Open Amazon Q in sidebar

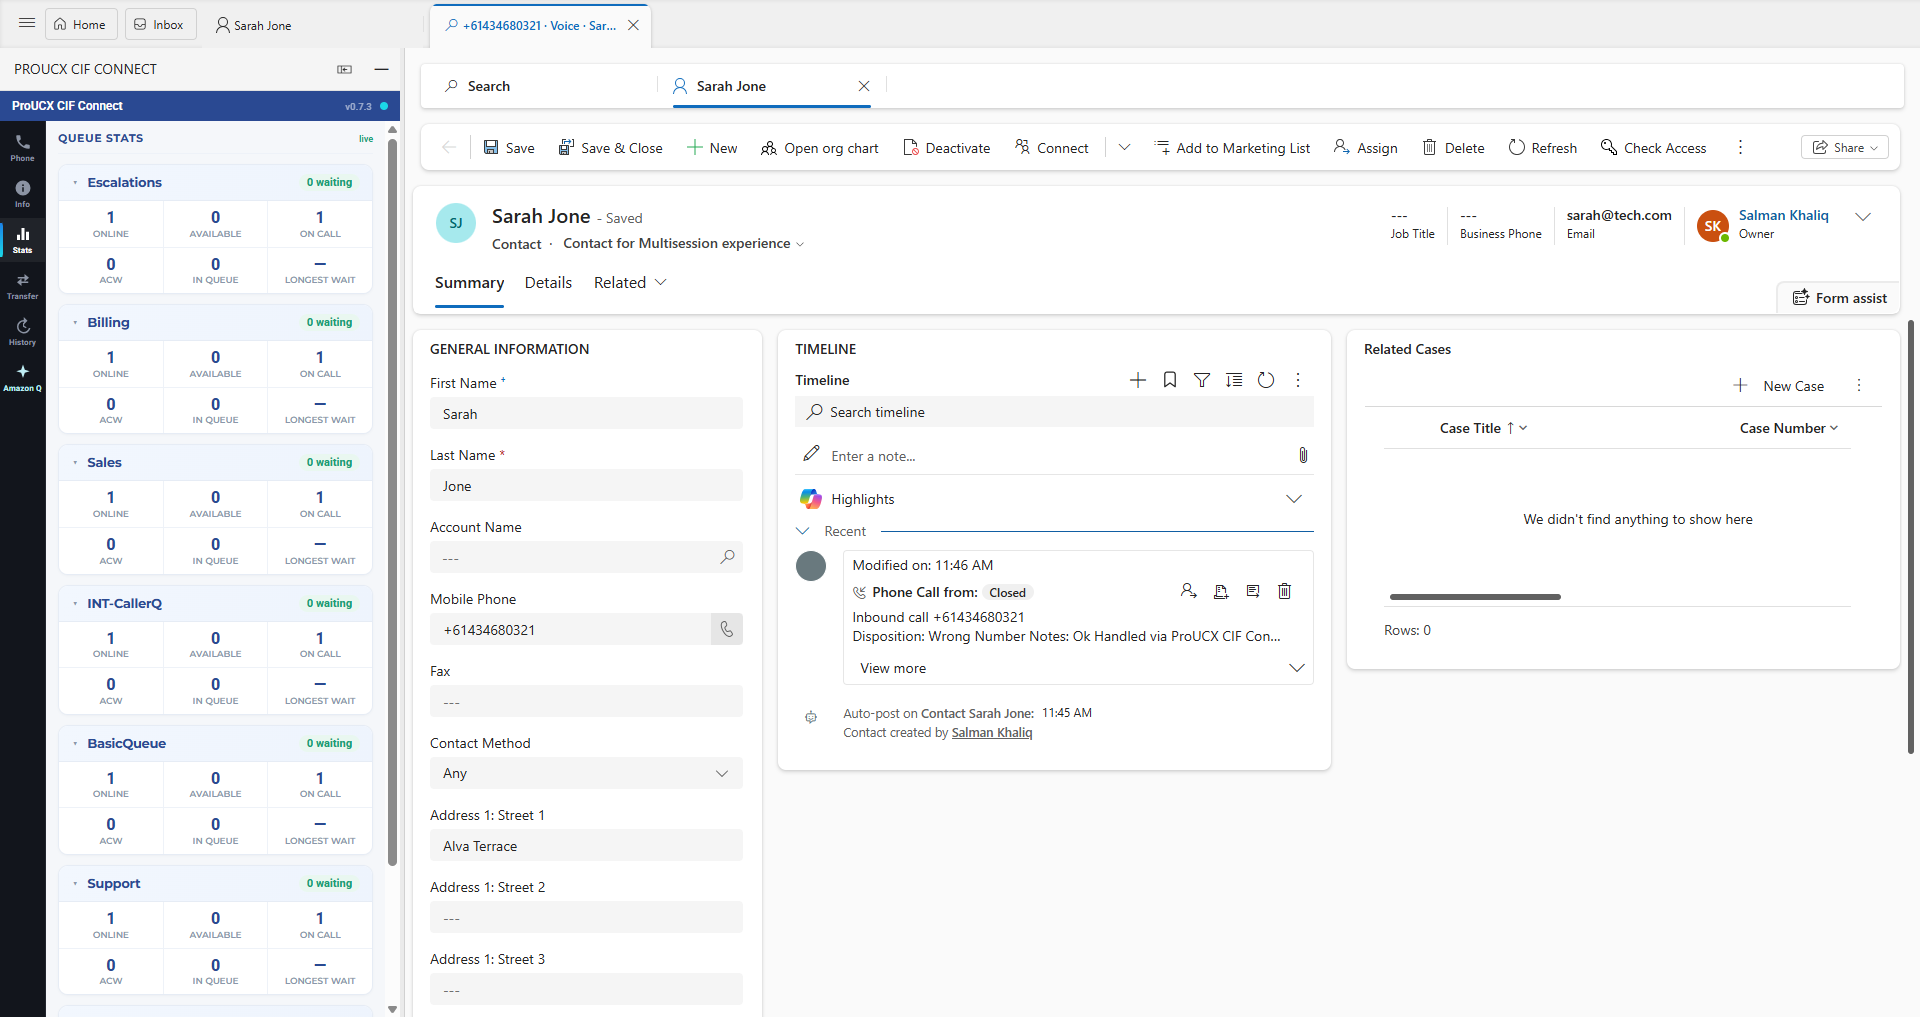pyautogui.click(x=22, y=377)
